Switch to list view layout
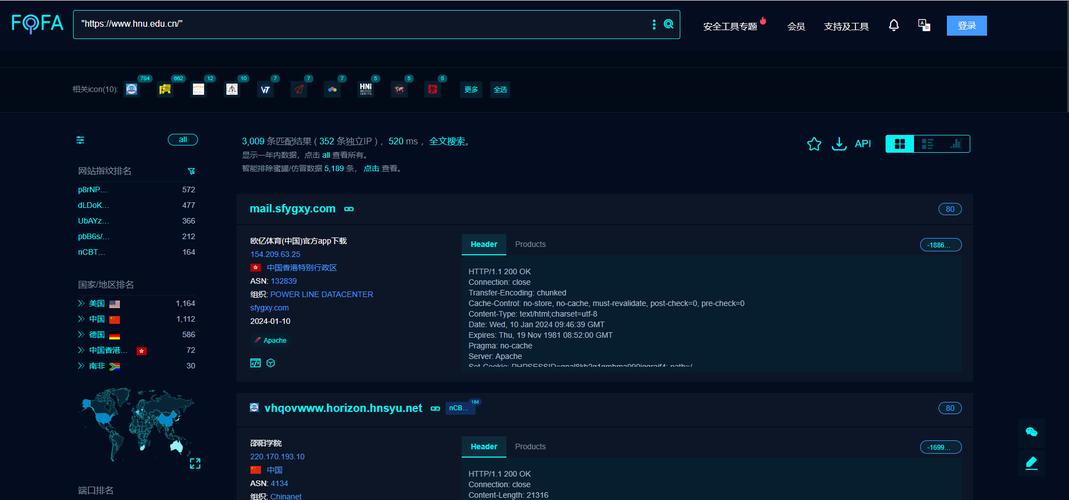The image size is (1069, 500). 927,144
